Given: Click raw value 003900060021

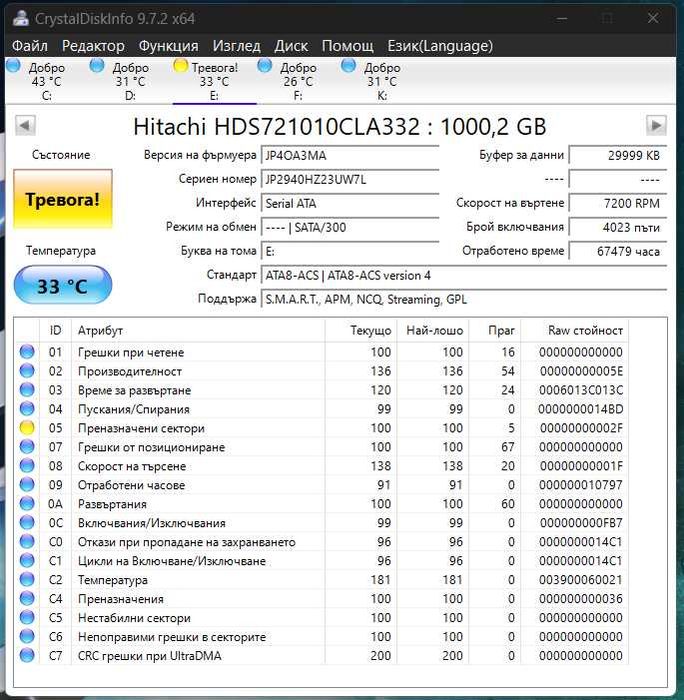Looking at the screenshot, I should point(580,580).
